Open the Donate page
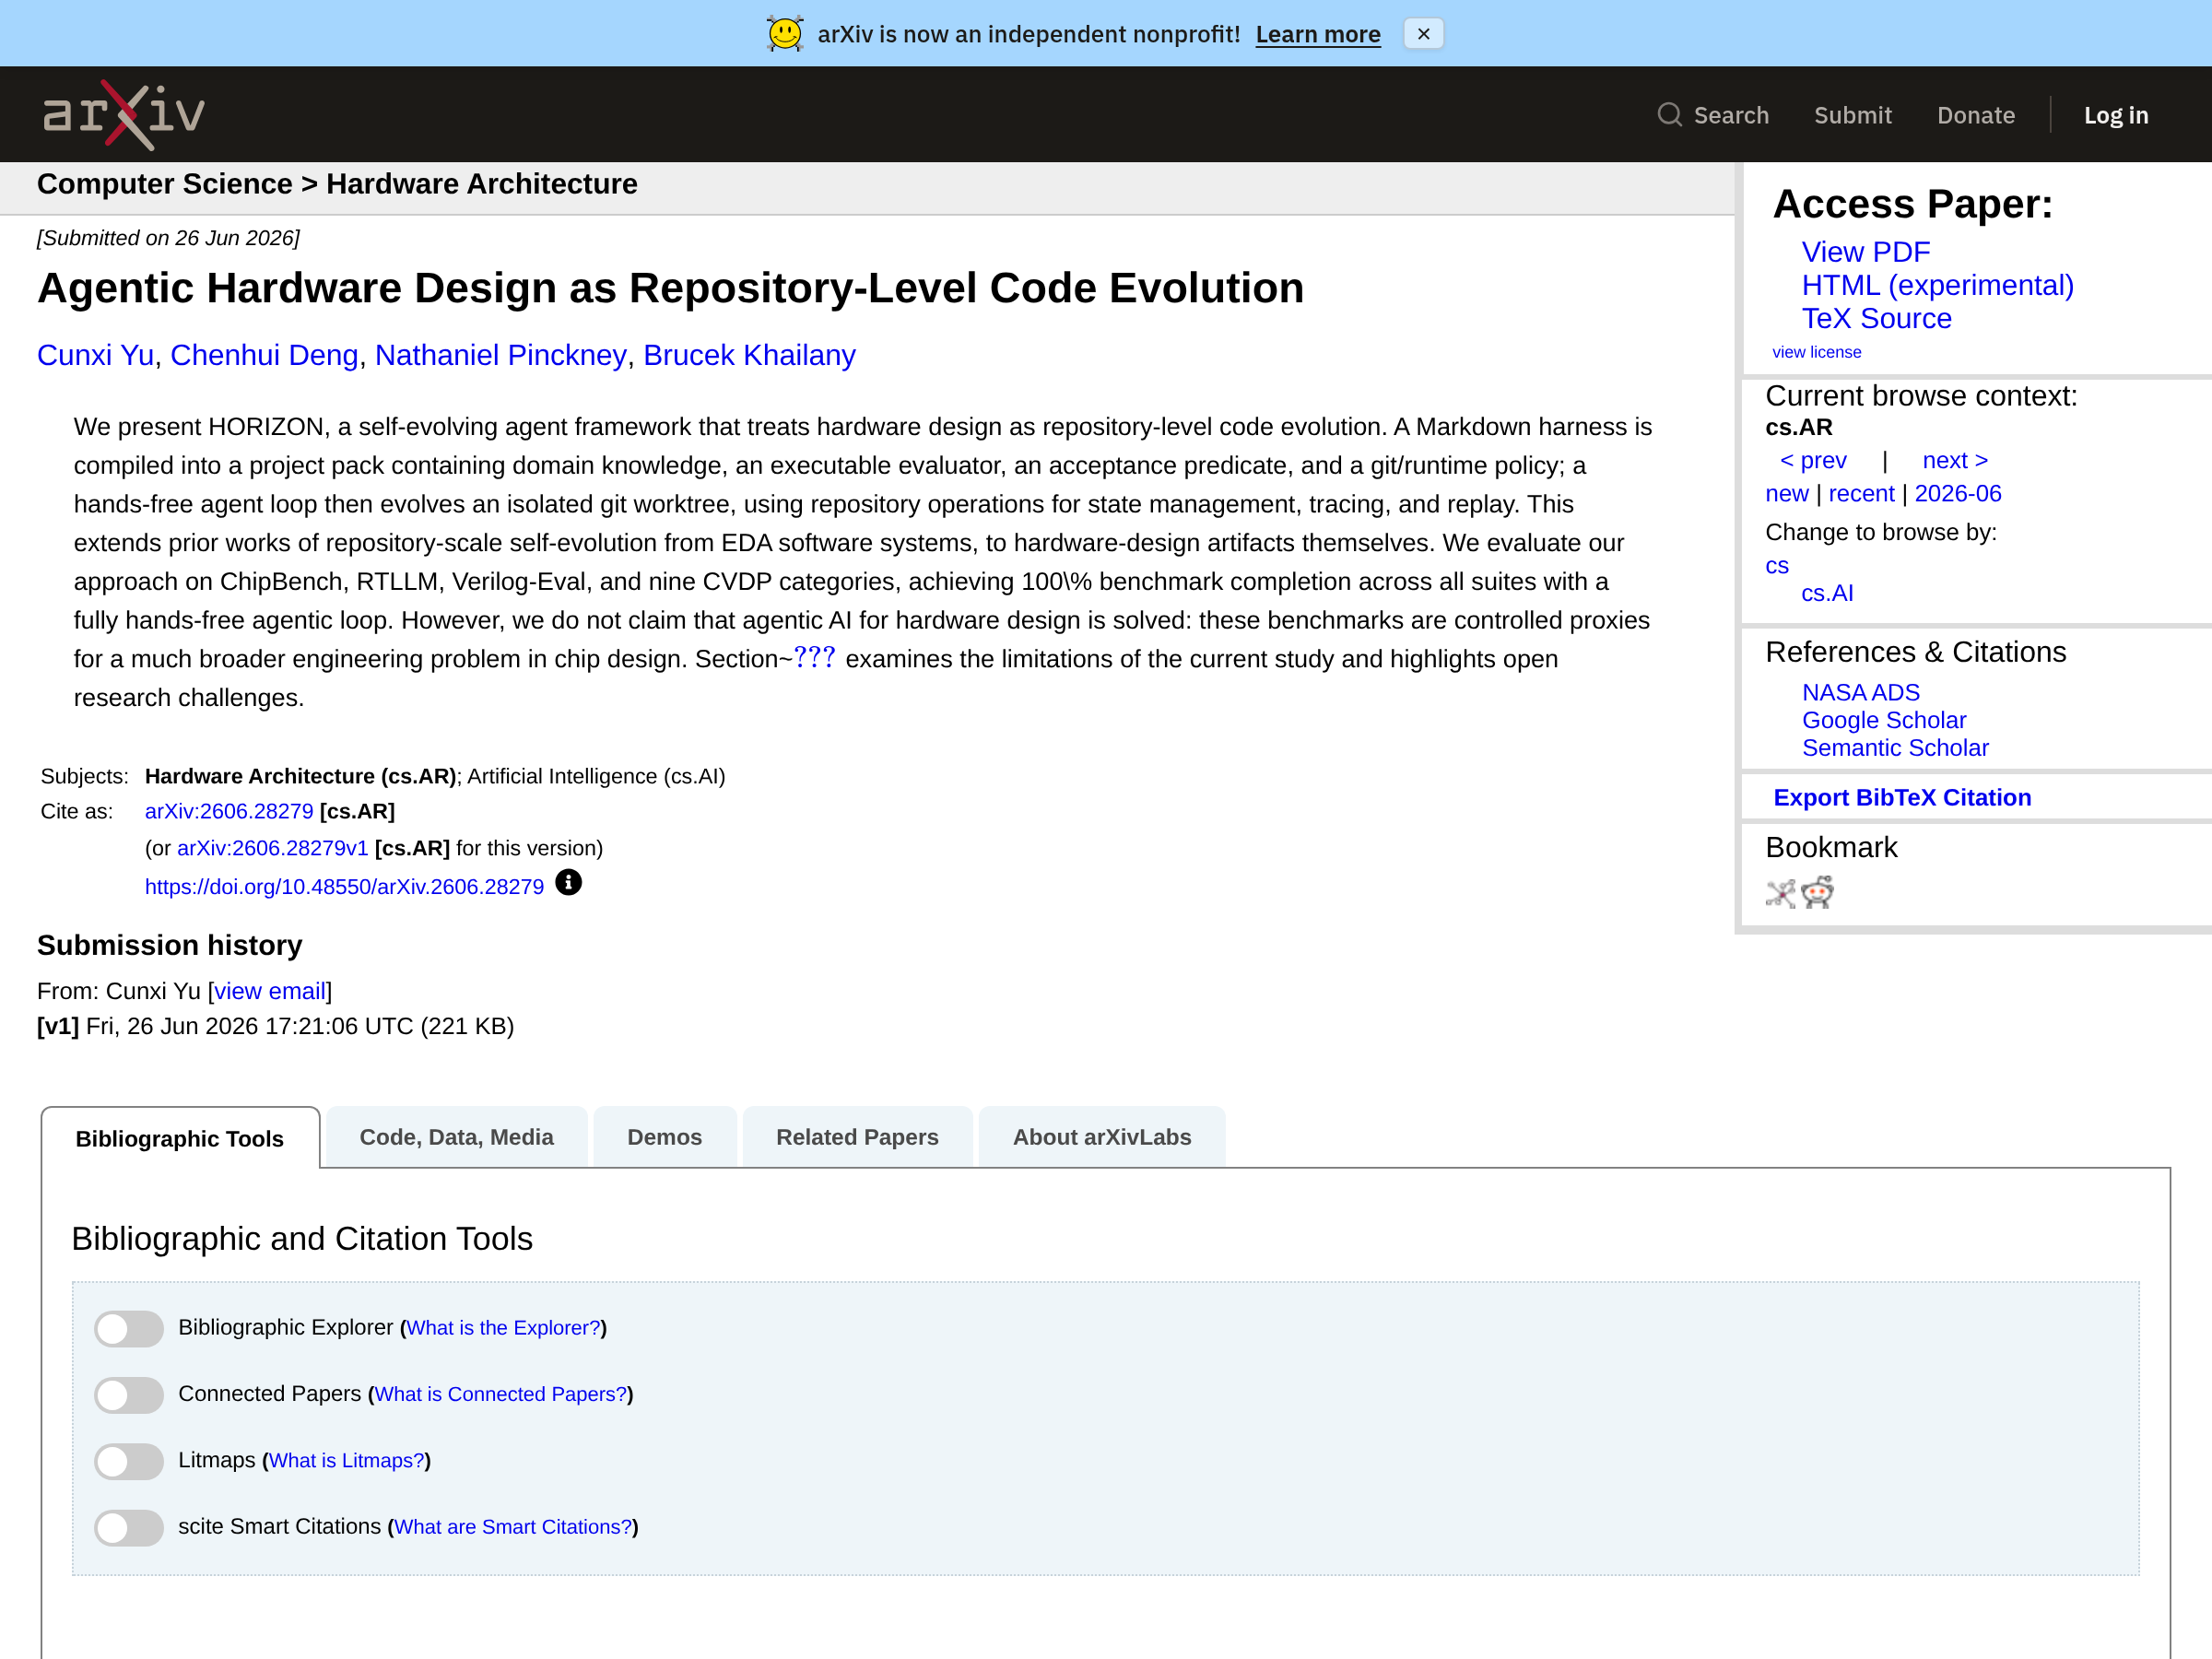 [1976, 115]
